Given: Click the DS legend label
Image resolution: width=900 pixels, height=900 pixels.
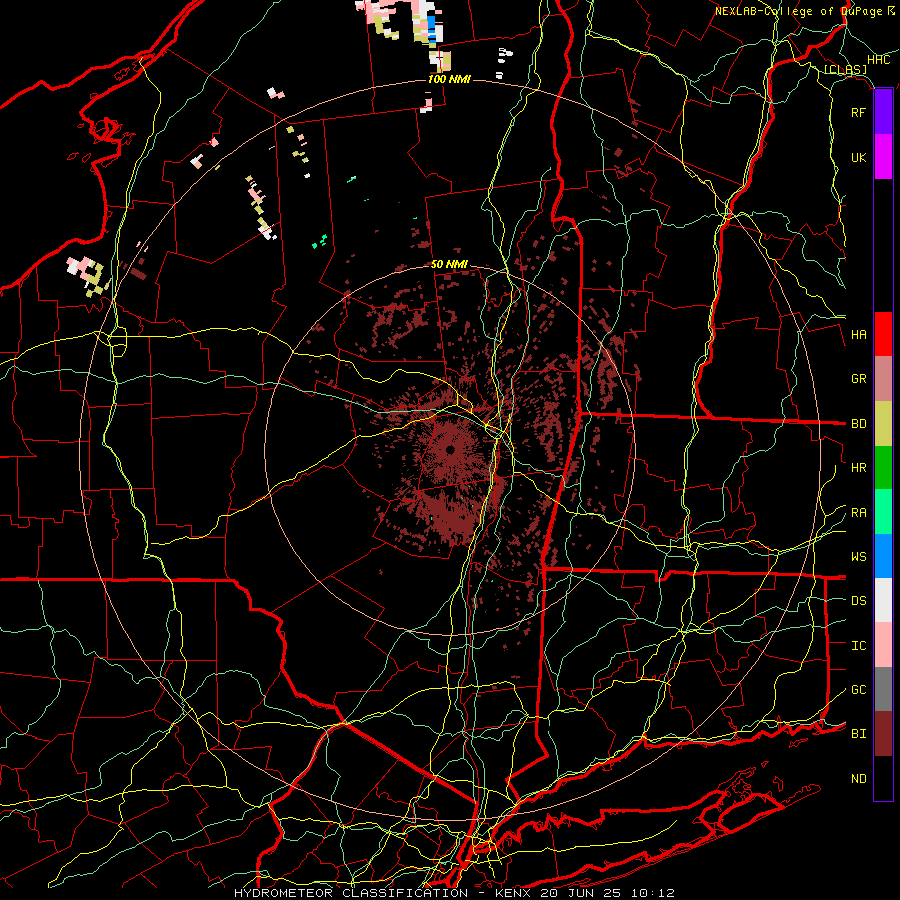Looking at the screenshot, I should click(858, 601).
